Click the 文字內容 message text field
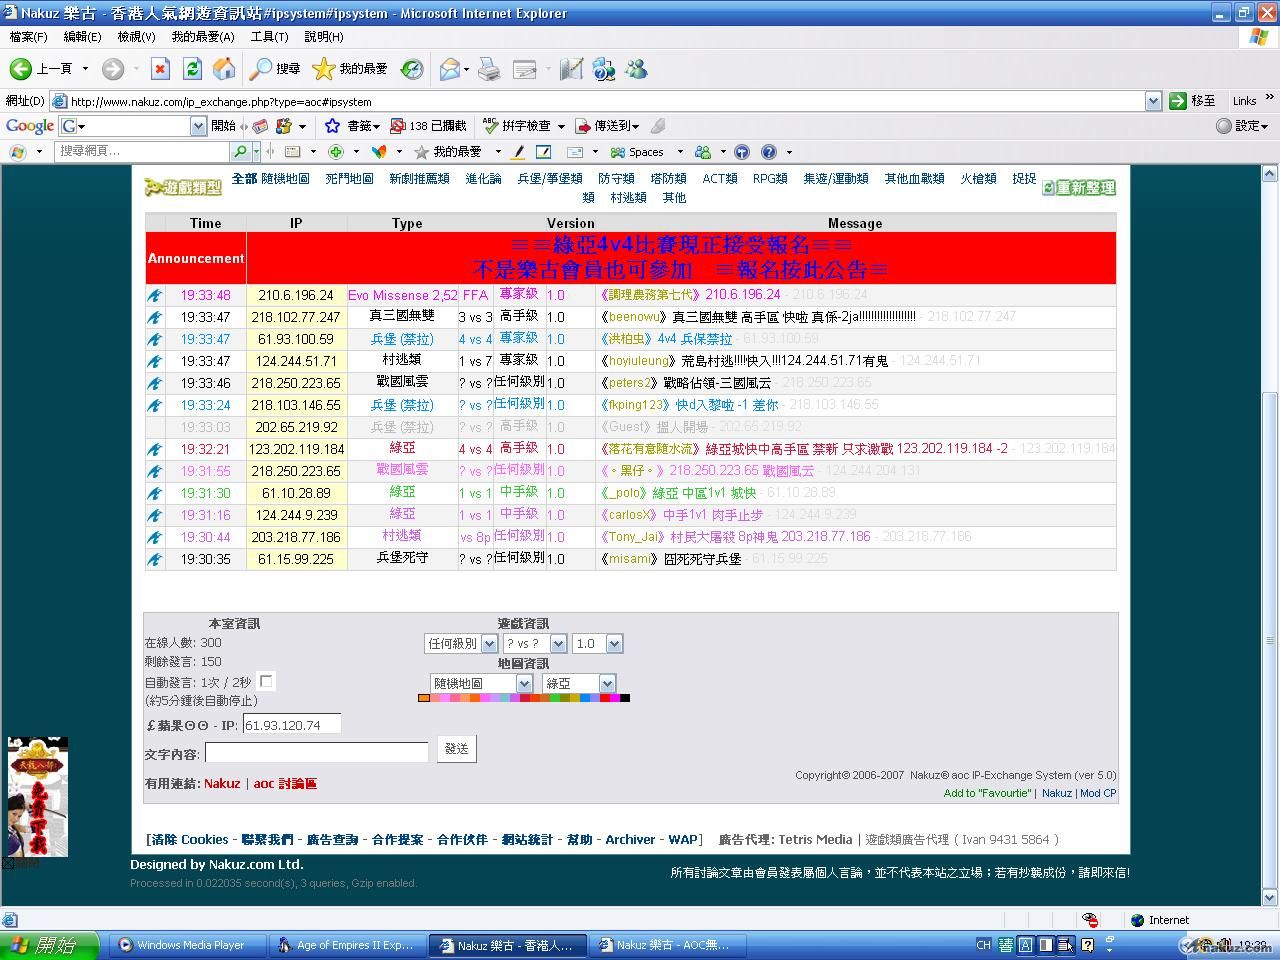 point(316,752)
